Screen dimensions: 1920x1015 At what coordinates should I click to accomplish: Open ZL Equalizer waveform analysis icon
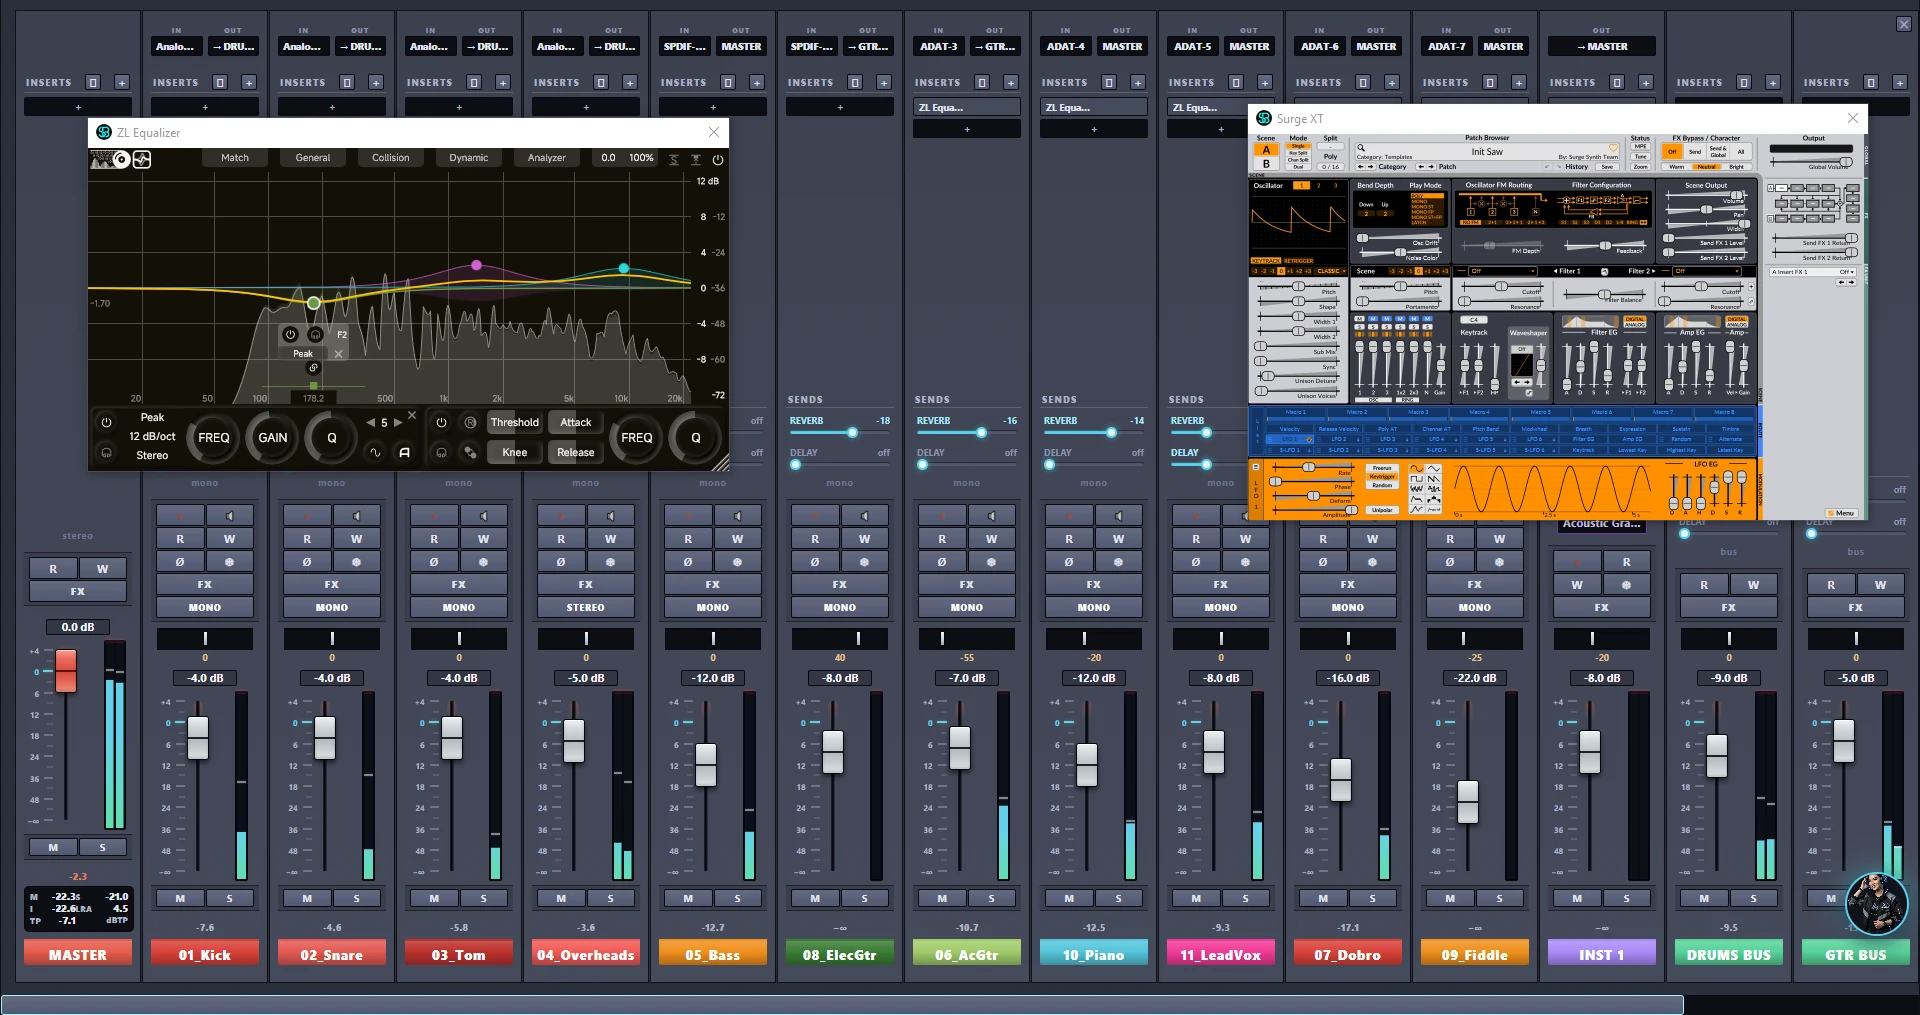(142, 159)
